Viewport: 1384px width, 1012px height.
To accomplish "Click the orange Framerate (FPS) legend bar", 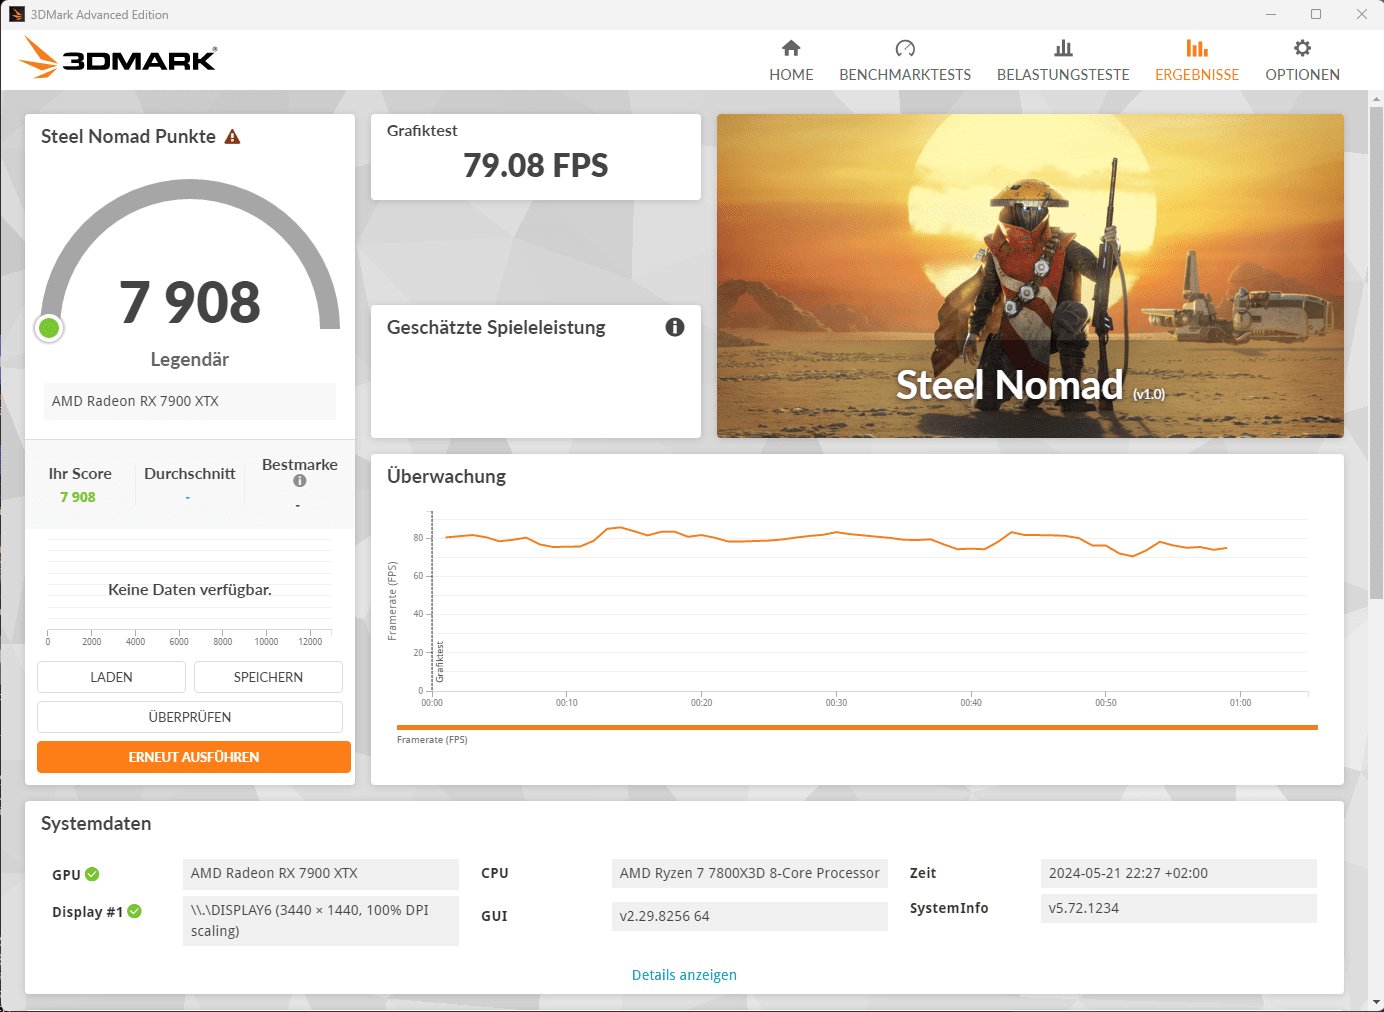I will (x=857, y=728).
